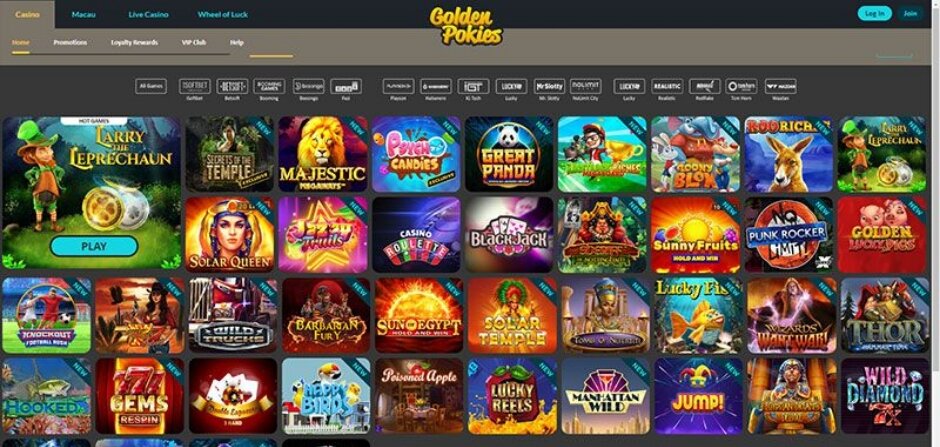Click the Golden Pokies logo
Screen dimensions: 940x447
click(466, 26)
